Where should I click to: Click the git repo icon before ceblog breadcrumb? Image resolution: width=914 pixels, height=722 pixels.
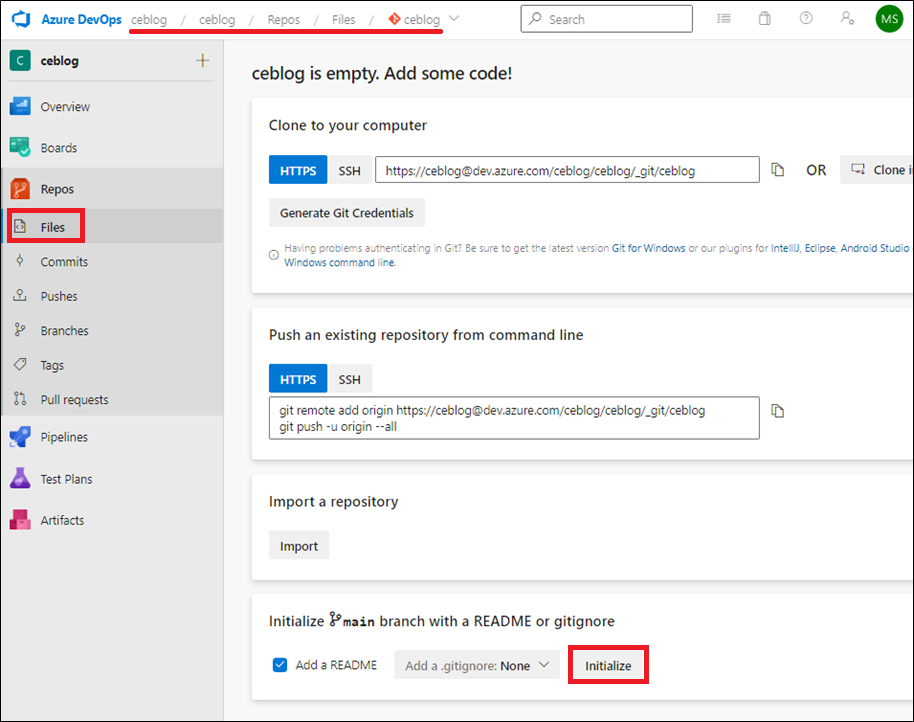[x=395, y=19]
